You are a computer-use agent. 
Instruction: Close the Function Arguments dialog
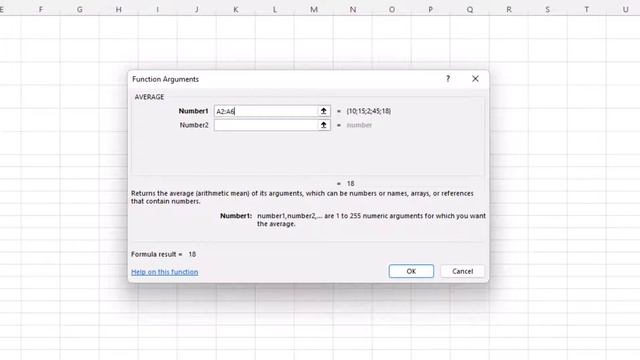click(x=475, y=79)
